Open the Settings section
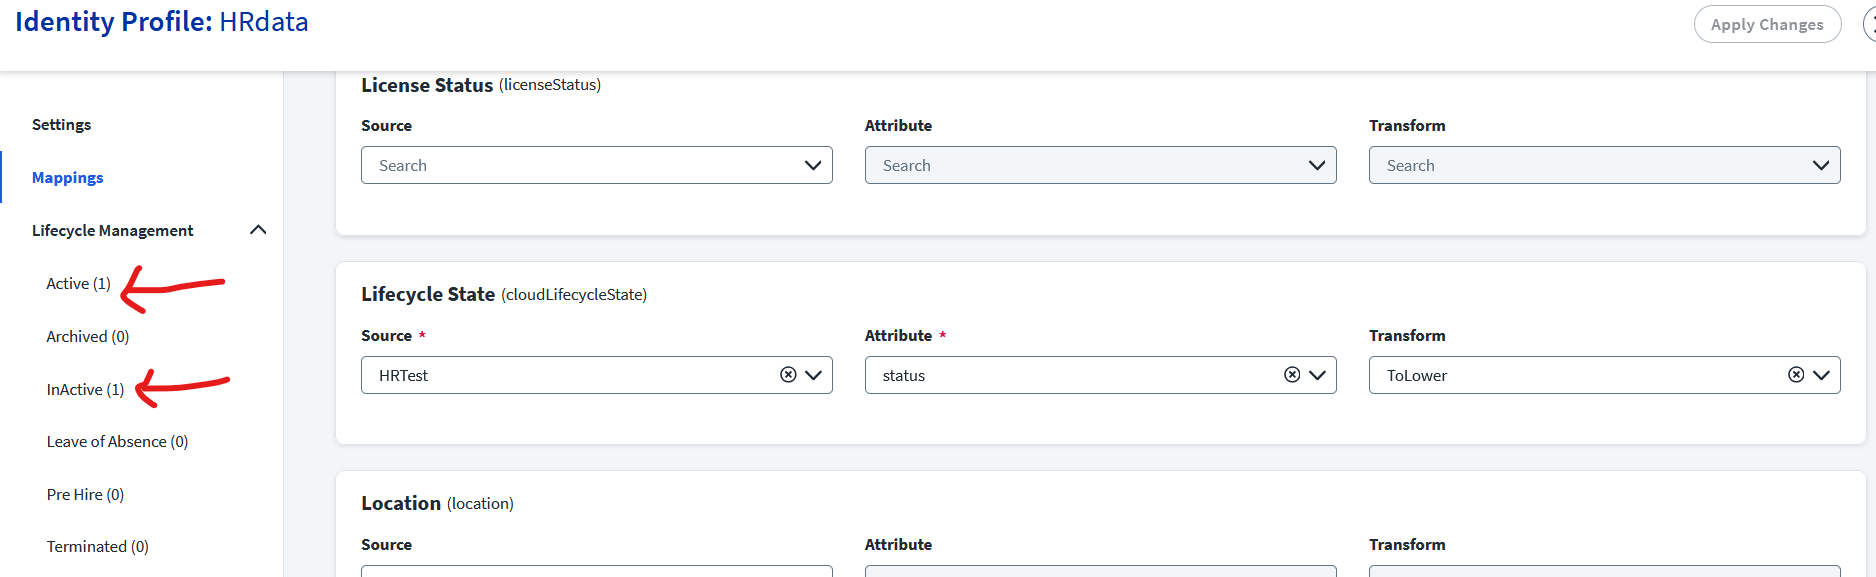The width and height of the screenshot is (1876, 577). tap(61, 124)
